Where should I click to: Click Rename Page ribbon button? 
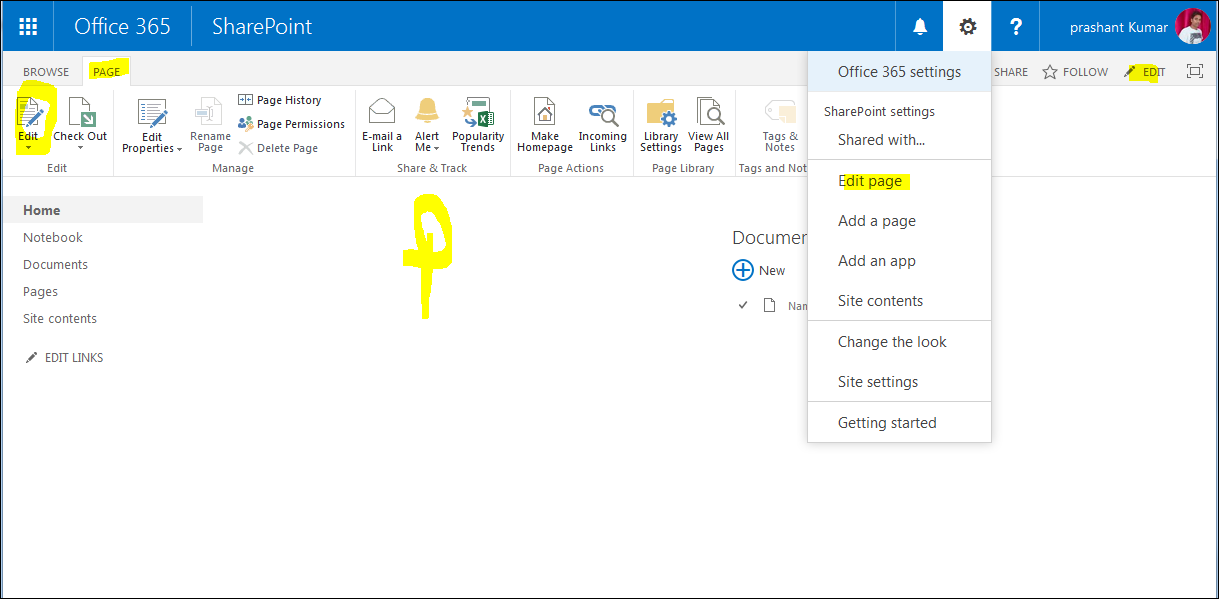[210, 125]
